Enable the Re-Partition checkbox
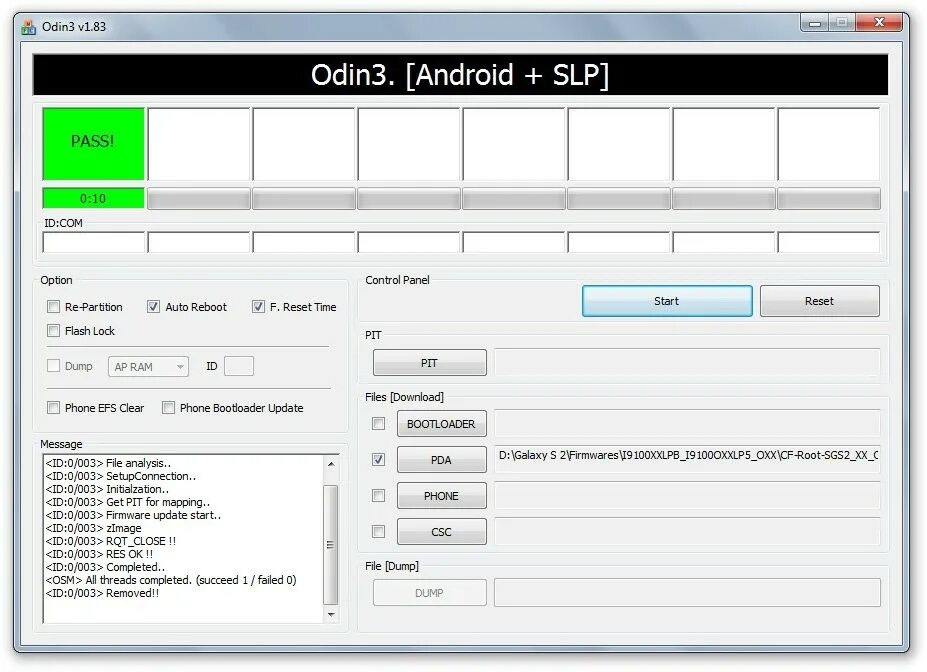 pyautogui.click(x=53, y=307)
